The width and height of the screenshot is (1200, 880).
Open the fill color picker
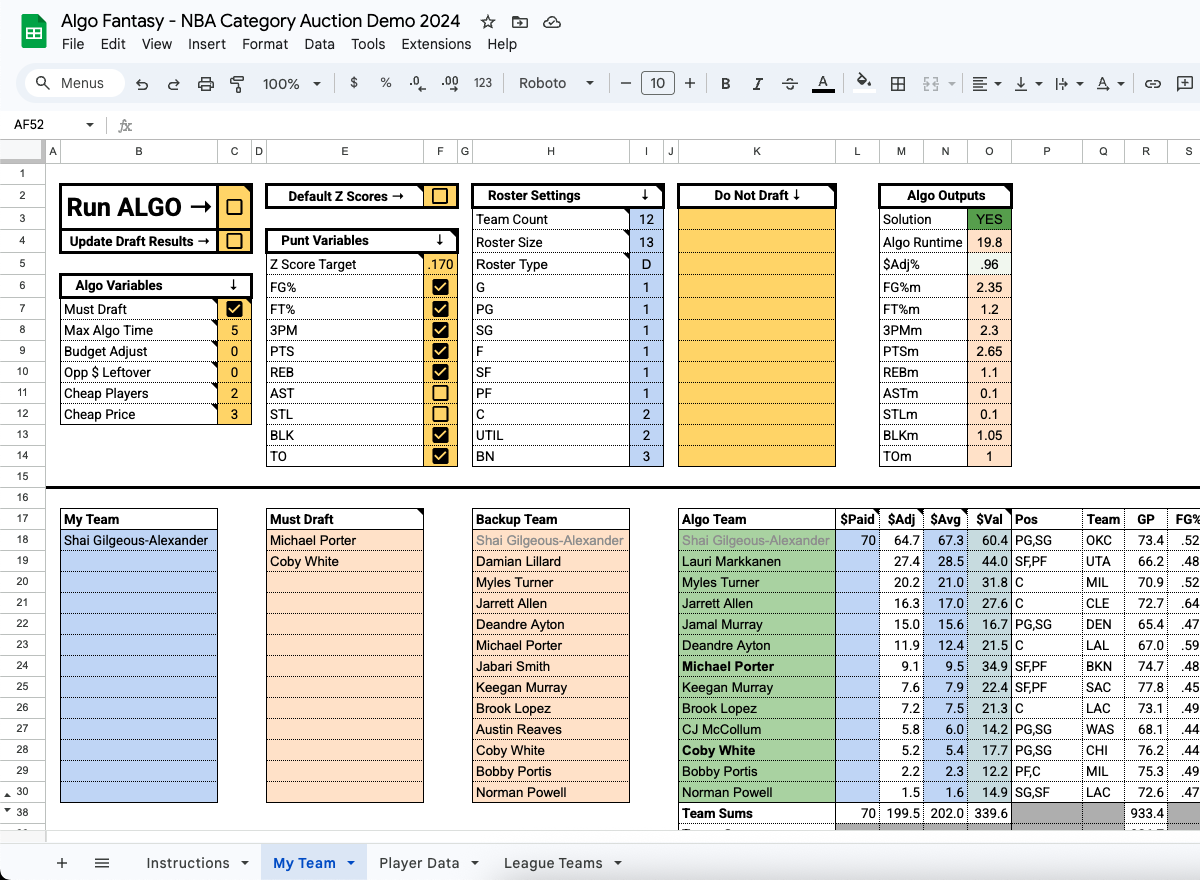[x=864, y=84]
